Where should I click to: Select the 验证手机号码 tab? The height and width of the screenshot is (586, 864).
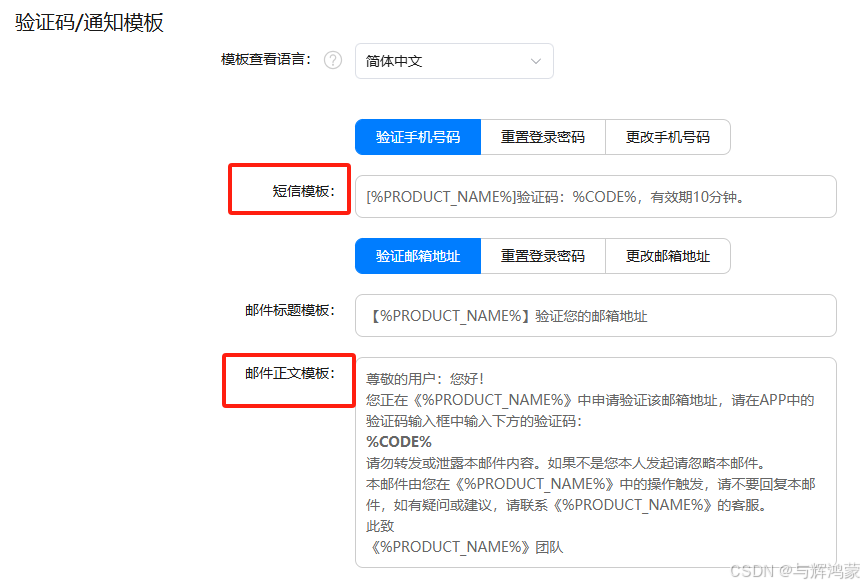[418, 137]
